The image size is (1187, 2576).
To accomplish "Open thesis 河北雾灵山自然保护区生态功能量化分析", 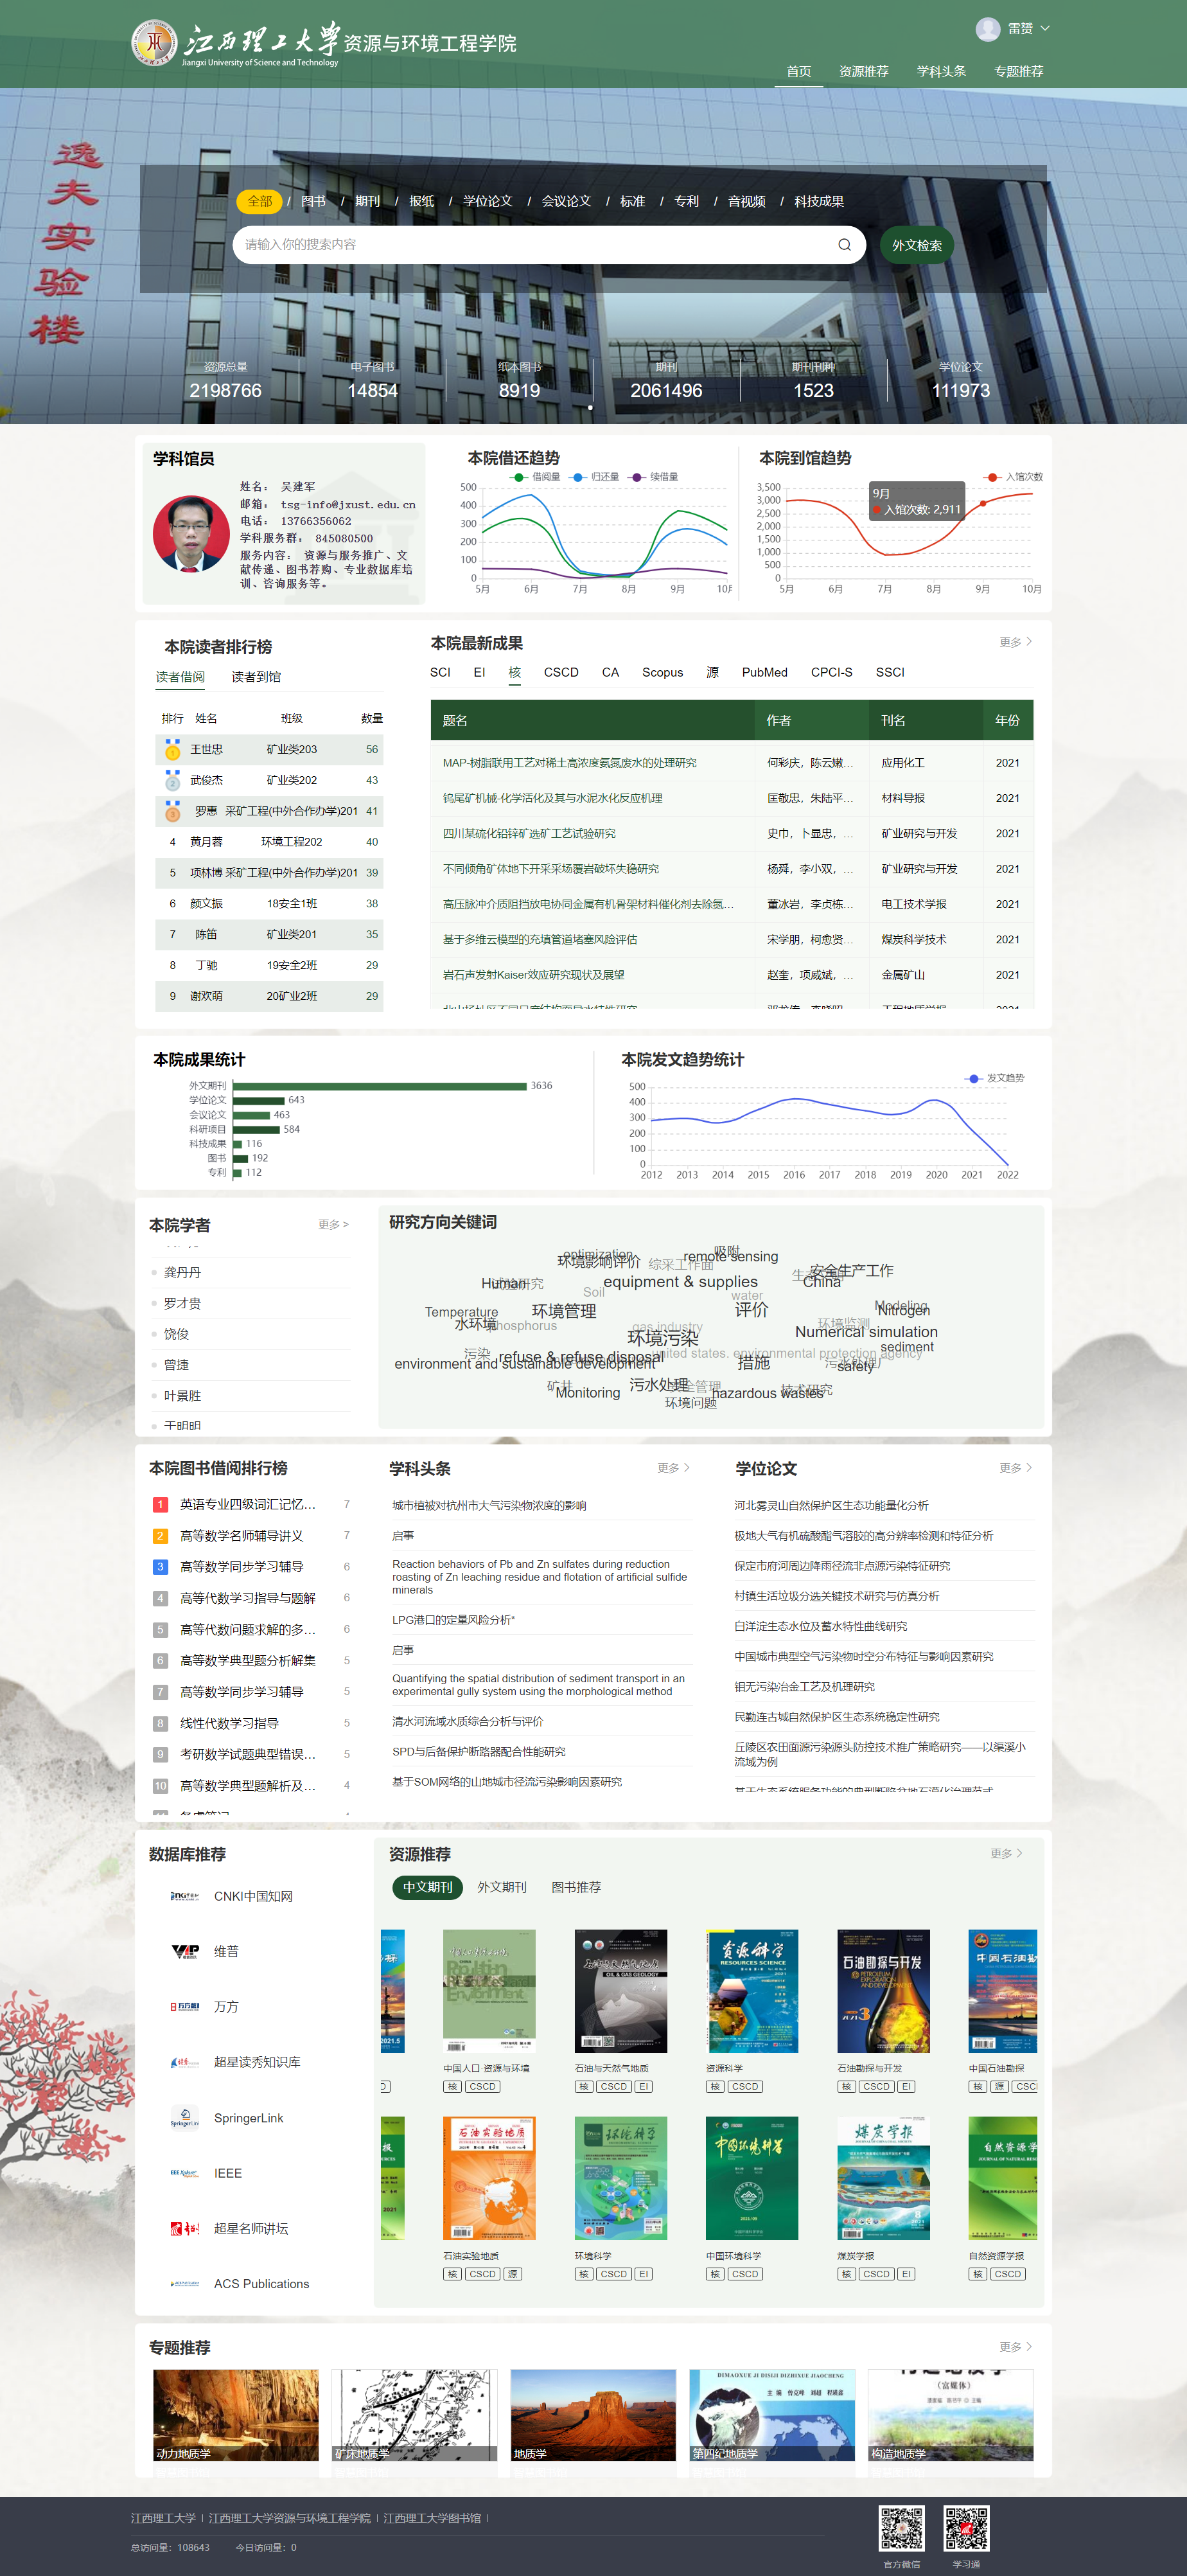I will (831, 1505).
